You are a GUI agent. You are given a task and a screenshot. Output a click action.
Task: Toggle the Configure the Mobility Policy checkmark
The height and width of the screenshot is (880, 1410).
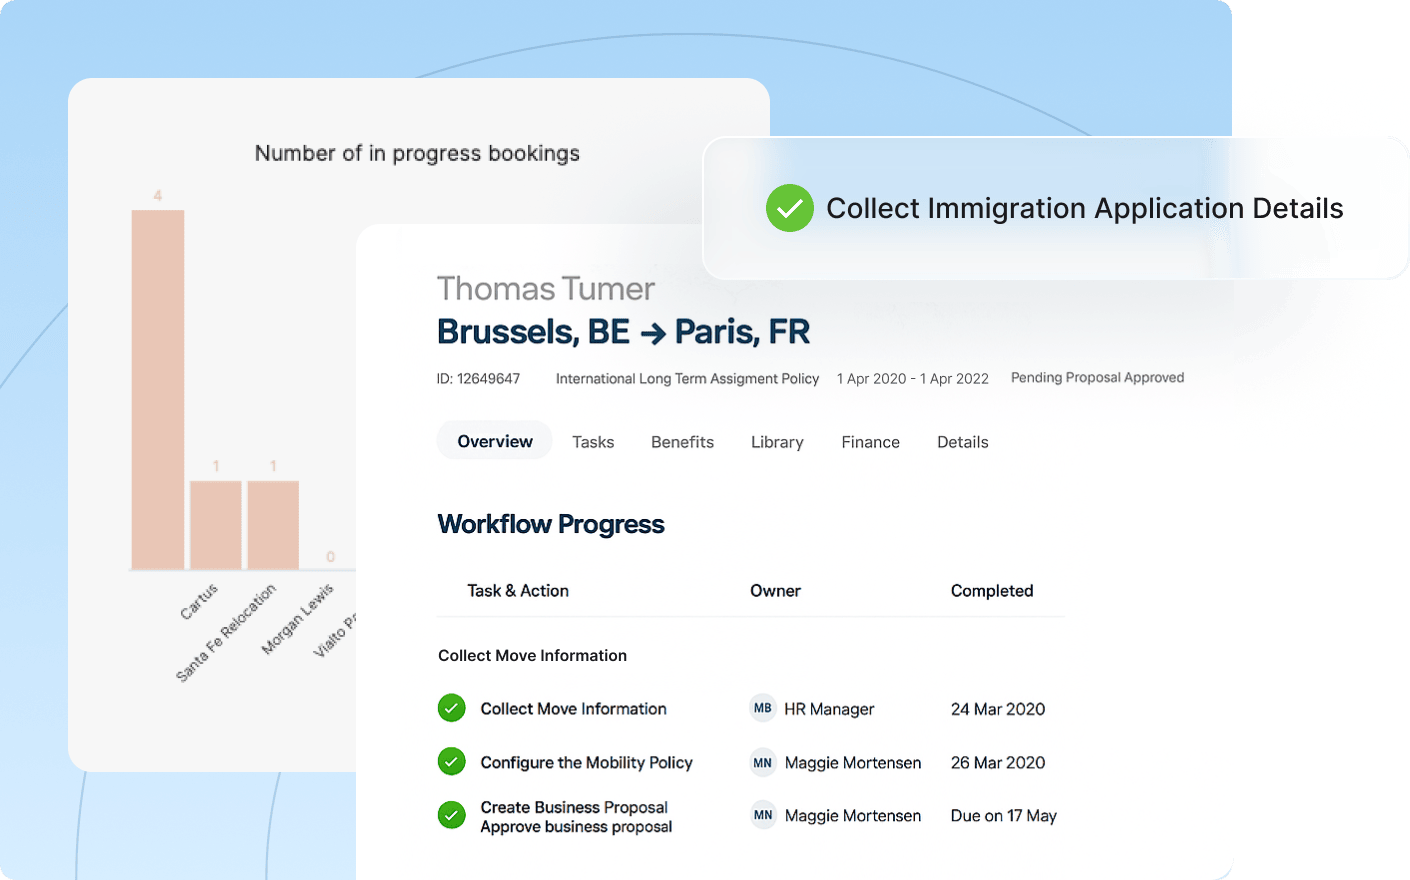[452, 762]
